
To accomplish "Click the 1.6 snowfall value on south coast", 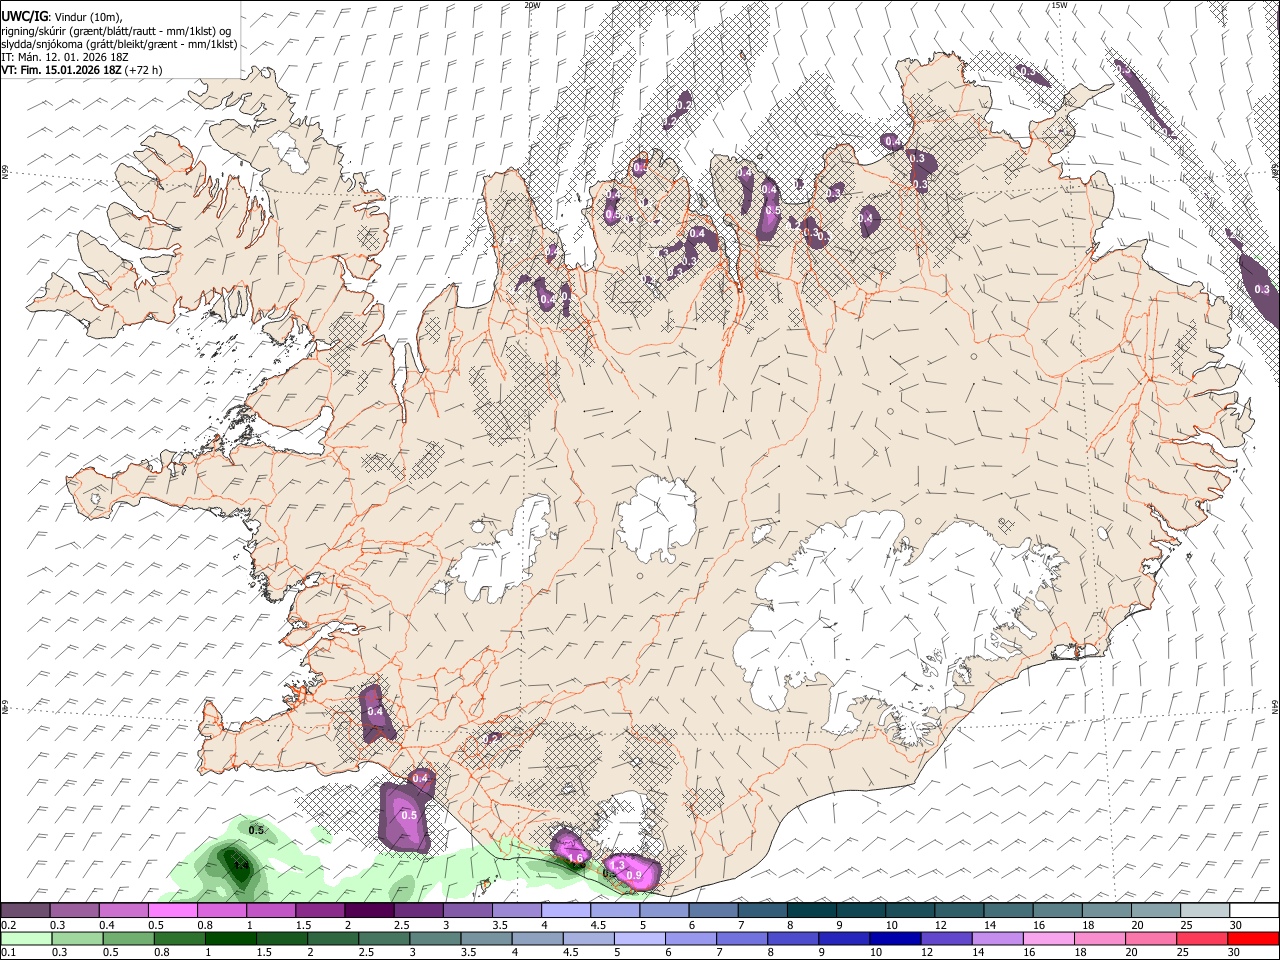I will [575, 858].
